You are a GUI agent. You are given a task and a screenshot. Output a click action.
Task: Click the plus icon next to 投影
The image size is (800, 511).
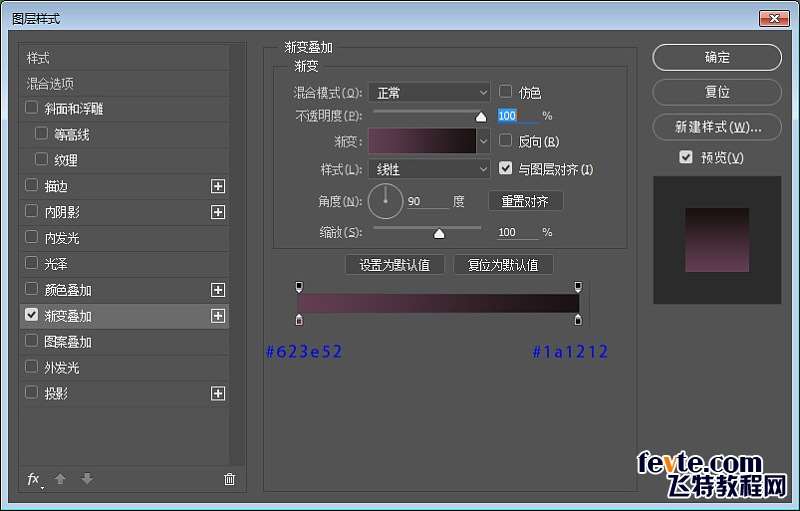[218, 393]
